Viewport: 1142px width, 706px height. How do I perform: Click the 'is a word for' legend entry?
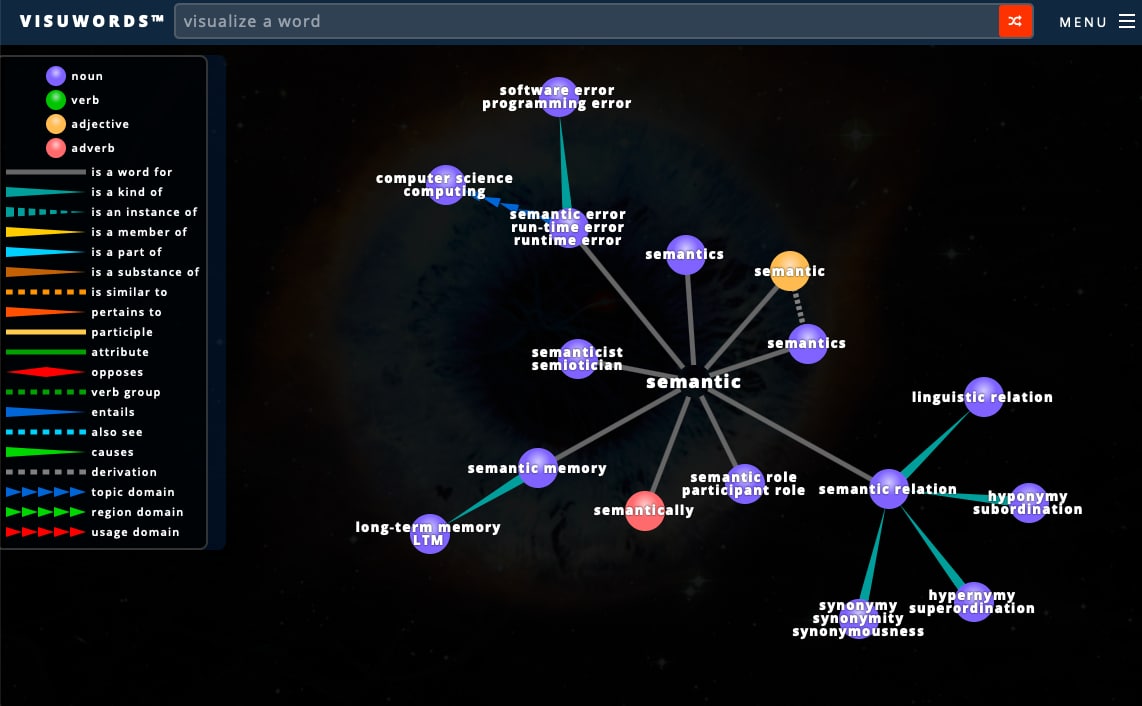[x=89, y=172]
